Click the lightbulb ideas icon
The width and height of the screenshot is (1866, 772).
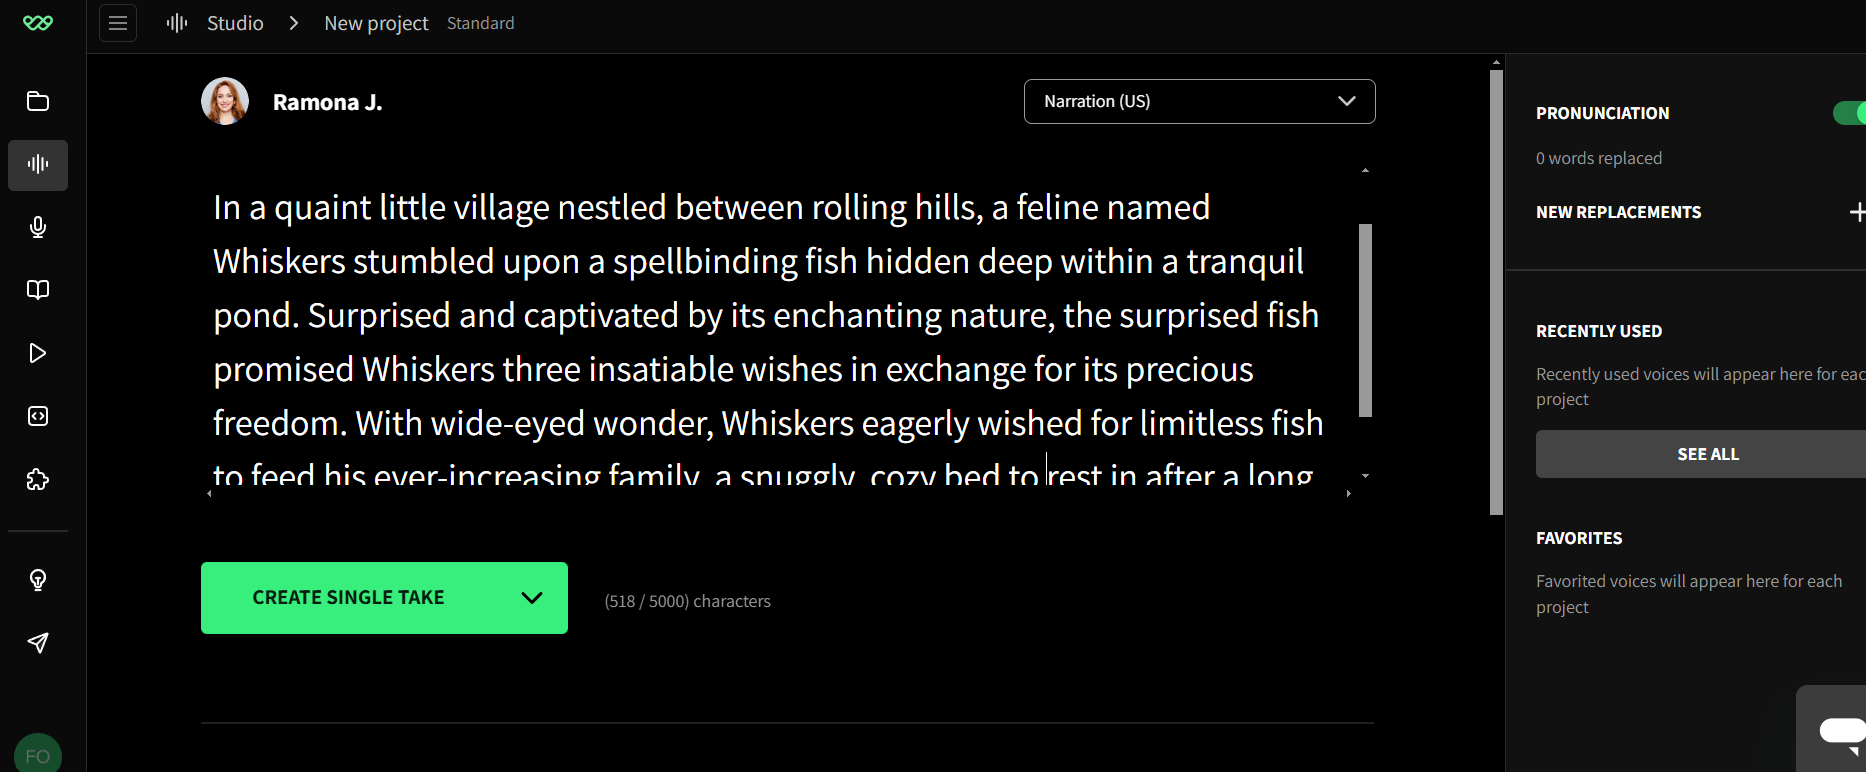38,580
